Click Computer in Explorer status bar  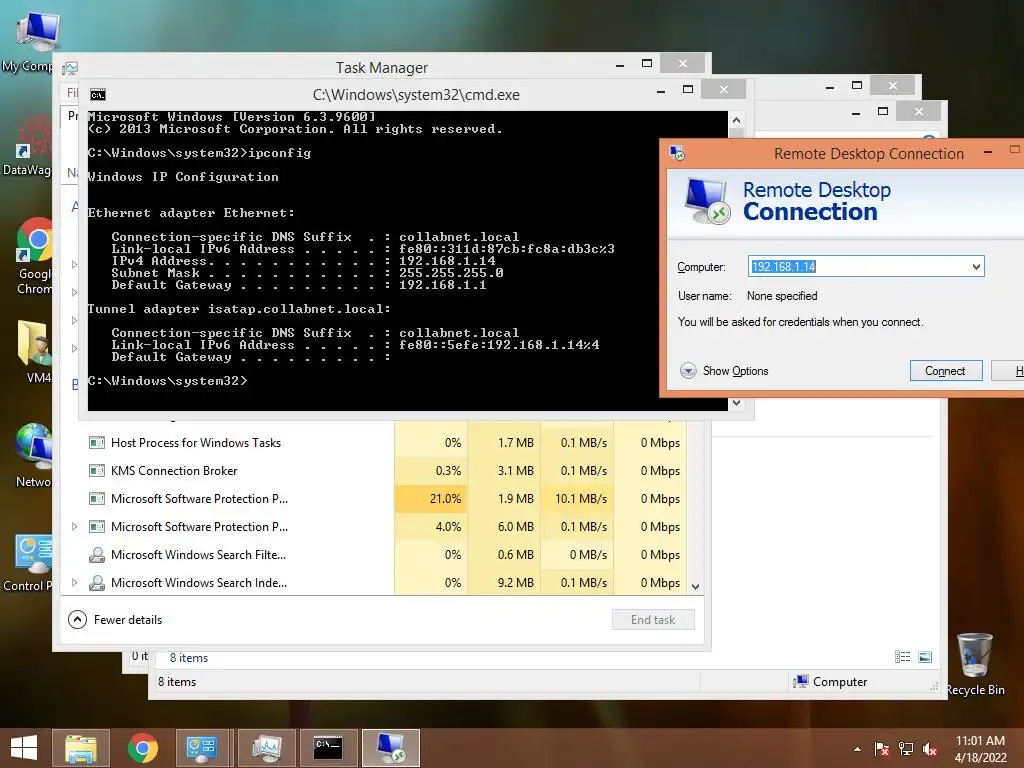tap(831, 682)
